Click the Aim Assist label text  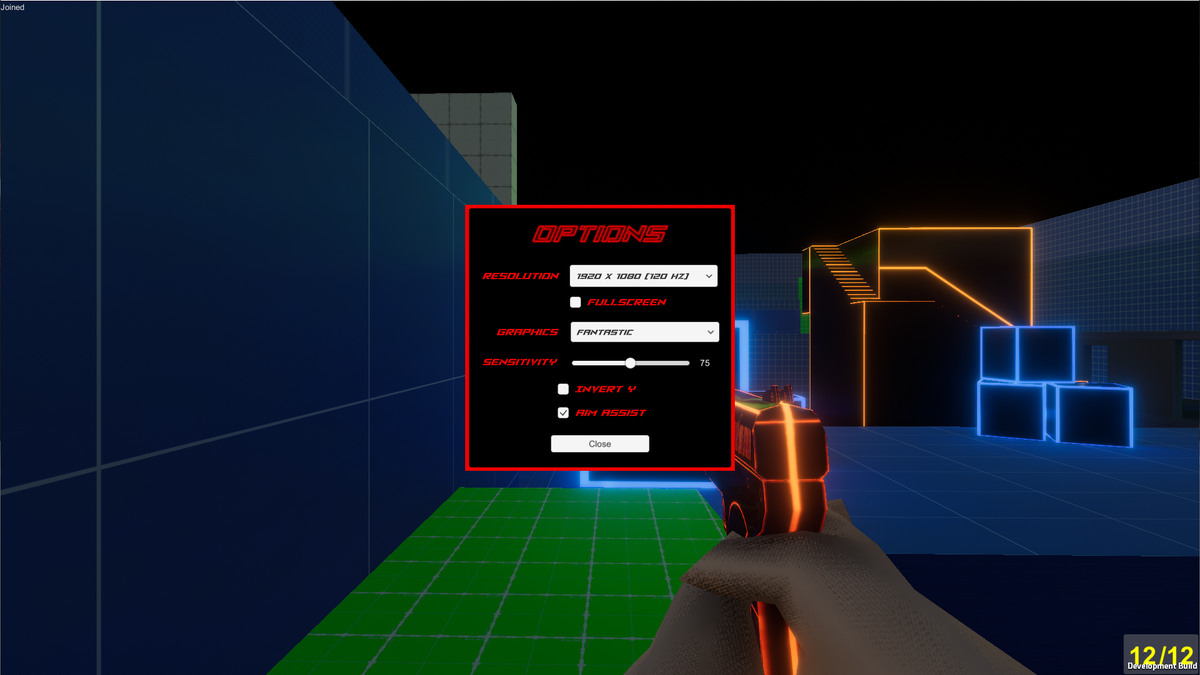point(611,412)
